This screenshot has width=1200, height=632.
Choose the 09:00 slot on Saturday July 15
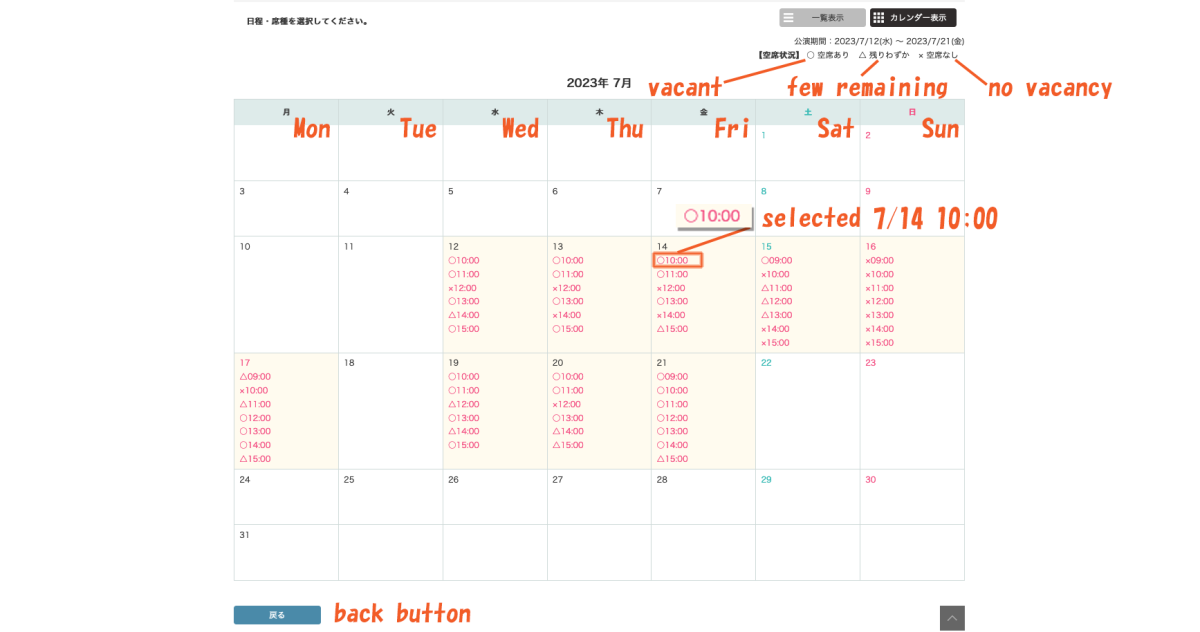777,261
